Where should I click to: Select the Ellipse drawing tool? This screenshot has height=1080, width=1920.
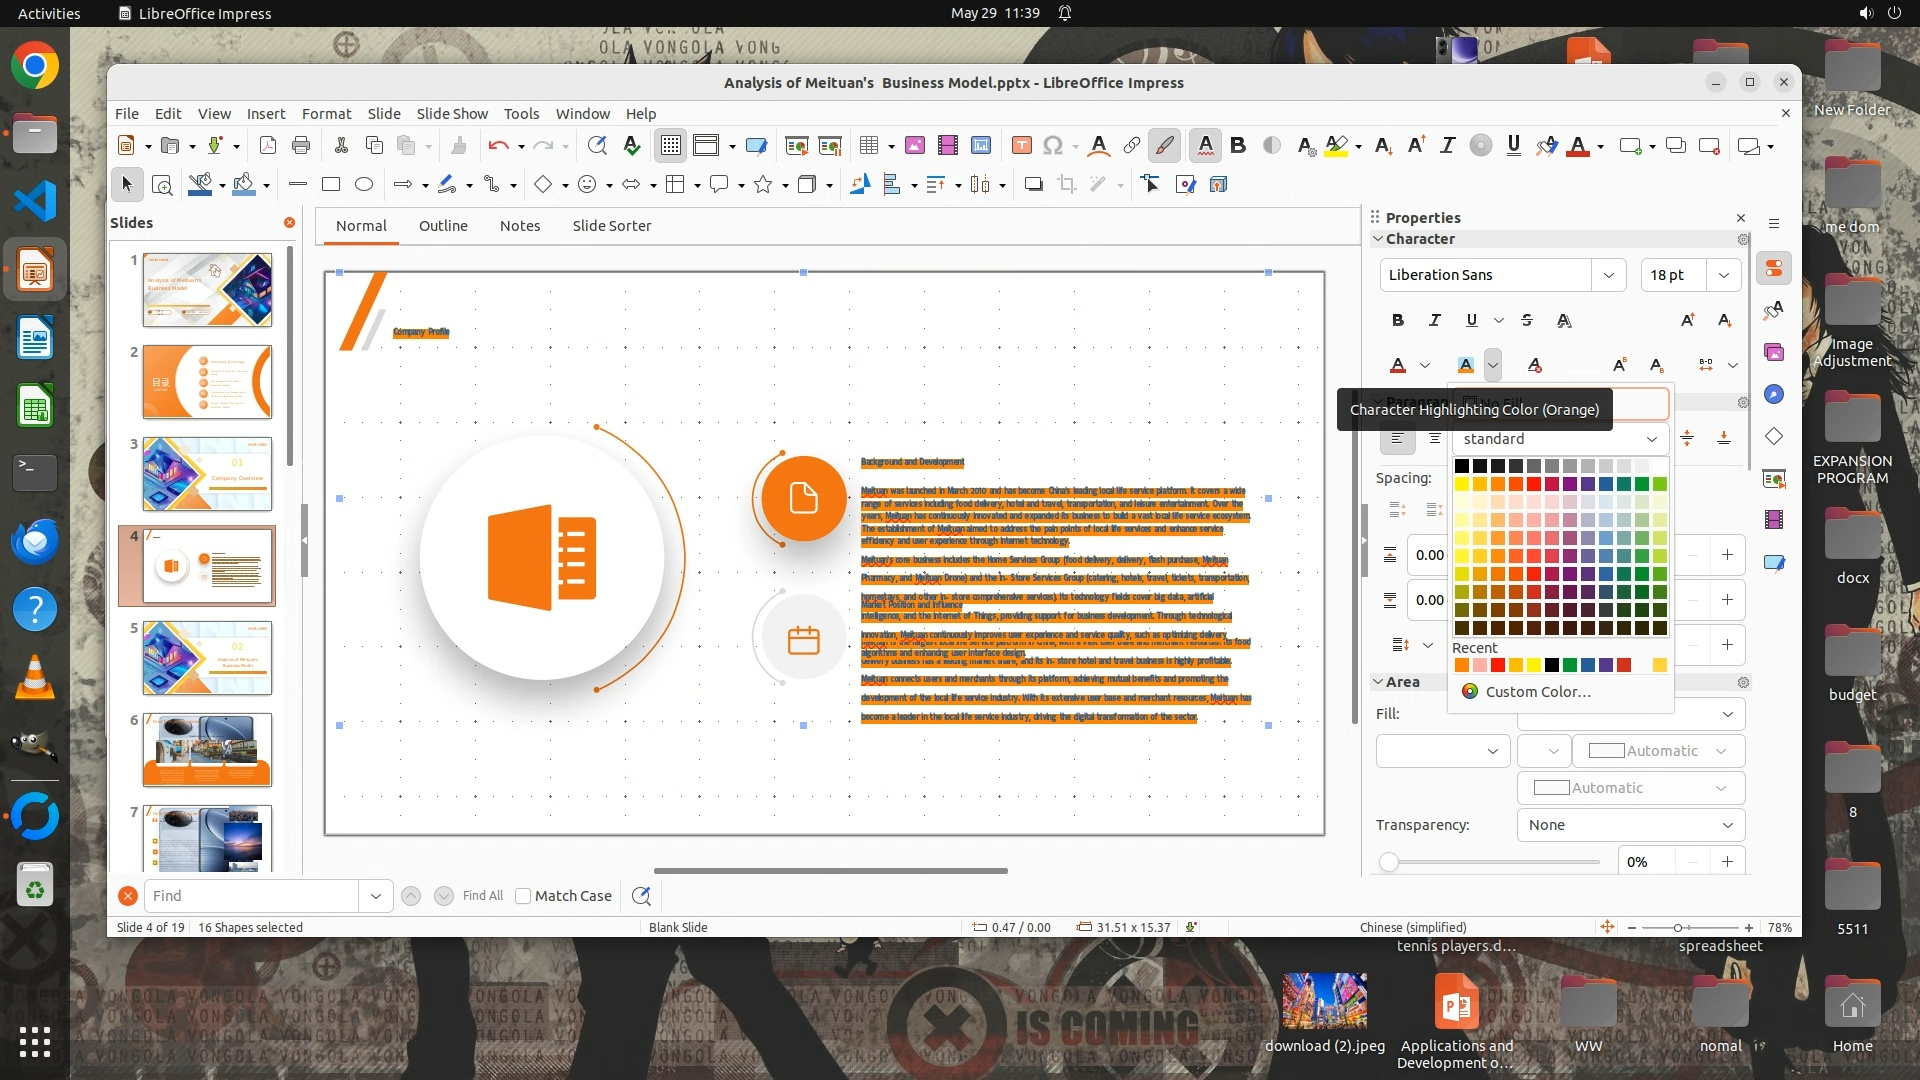click(364, 184)
